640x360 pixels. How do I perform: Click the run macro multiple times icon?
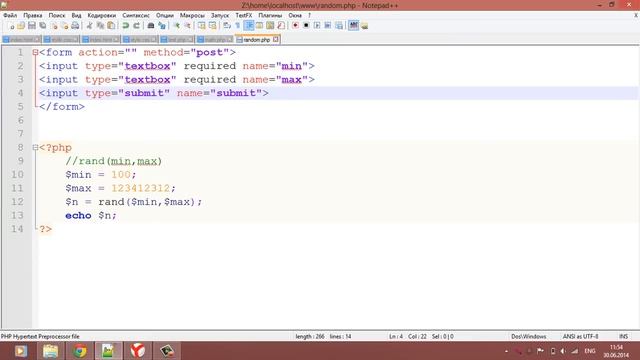click(328, 26)
